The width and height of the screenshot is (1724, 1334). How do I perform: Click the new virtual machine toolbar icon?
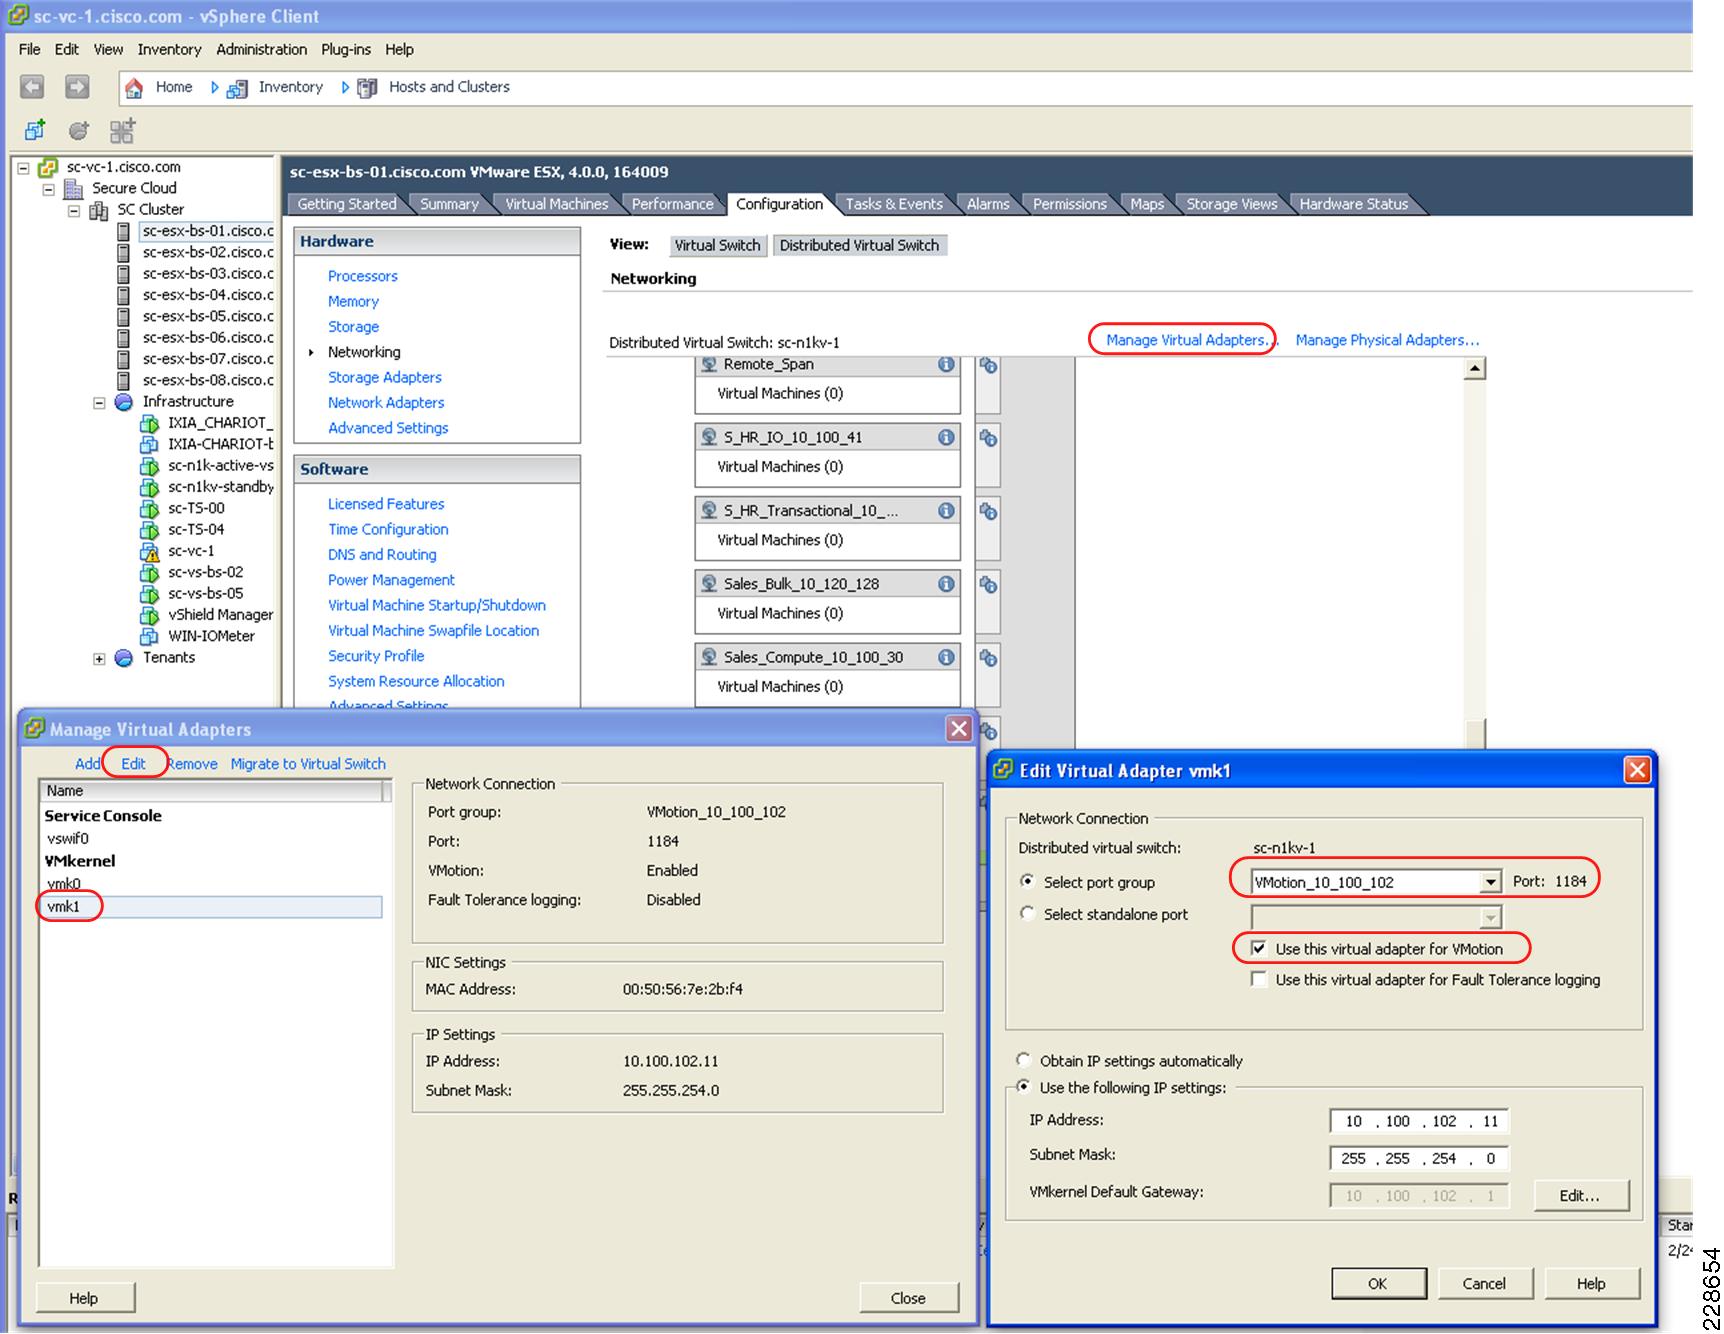[35, 130]
